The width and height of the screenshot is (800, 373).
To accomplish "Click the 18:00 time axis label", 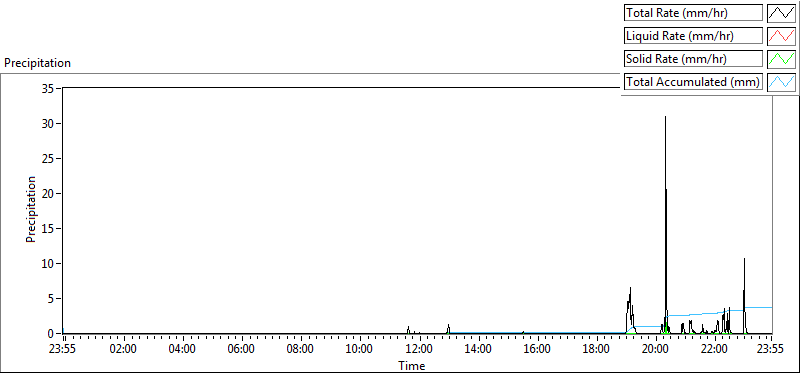I will pyautogui.click(x=596, y=350).
